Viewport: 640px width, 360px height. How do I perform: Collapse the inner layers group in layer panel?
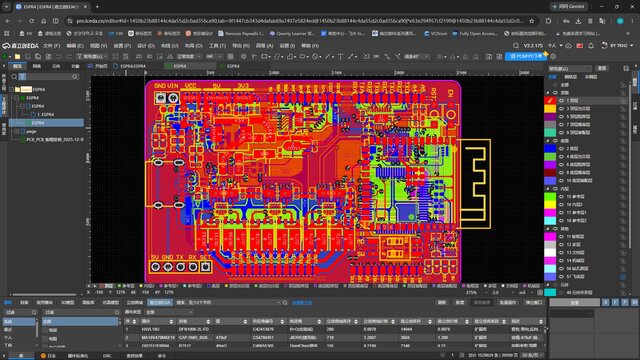coord(548,189)
